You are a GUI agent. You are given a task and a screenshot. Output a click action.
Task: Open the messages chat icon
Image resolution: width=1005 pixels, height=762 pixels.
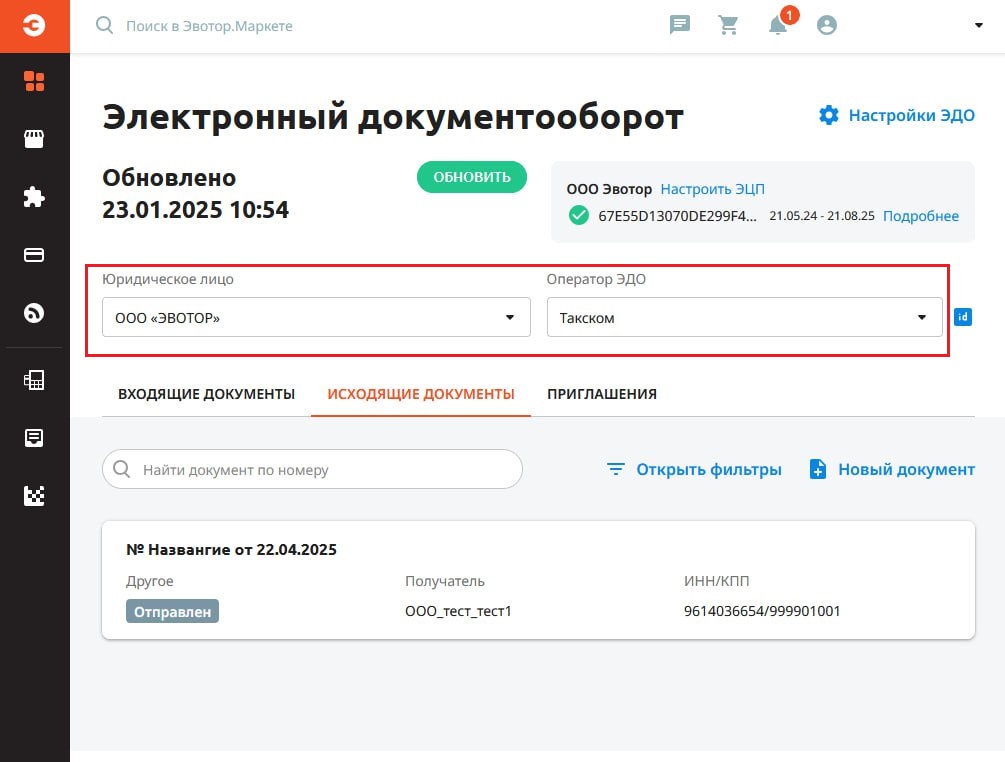(679, 25)
